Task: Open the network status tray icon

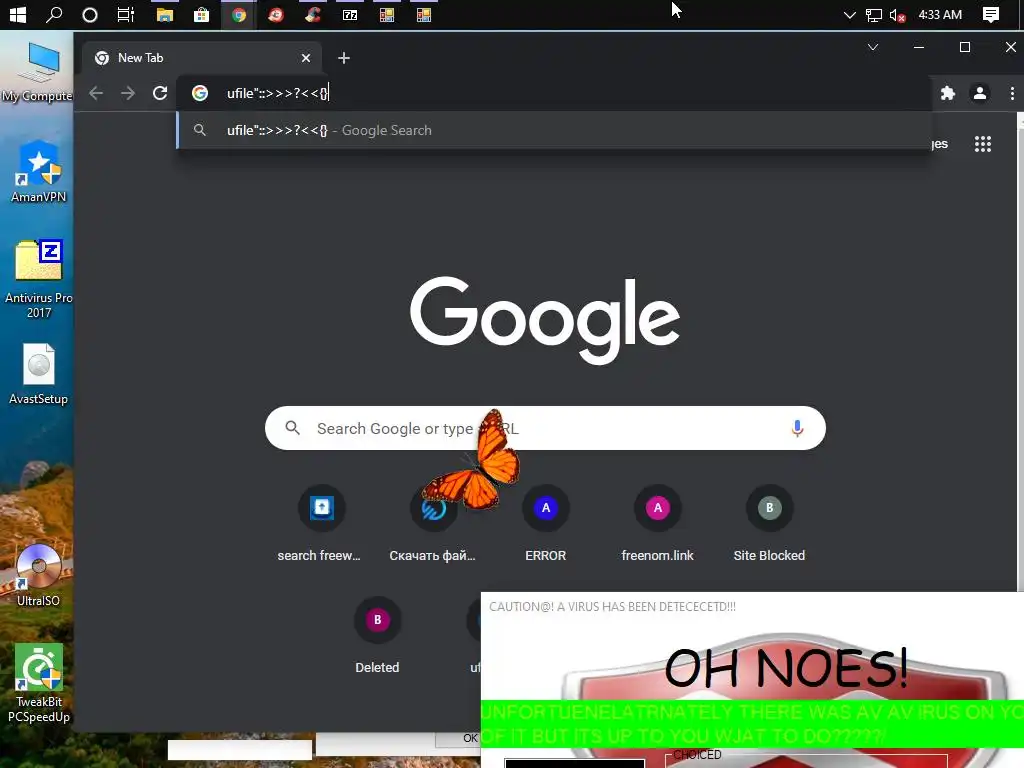Action: [873, 14]
